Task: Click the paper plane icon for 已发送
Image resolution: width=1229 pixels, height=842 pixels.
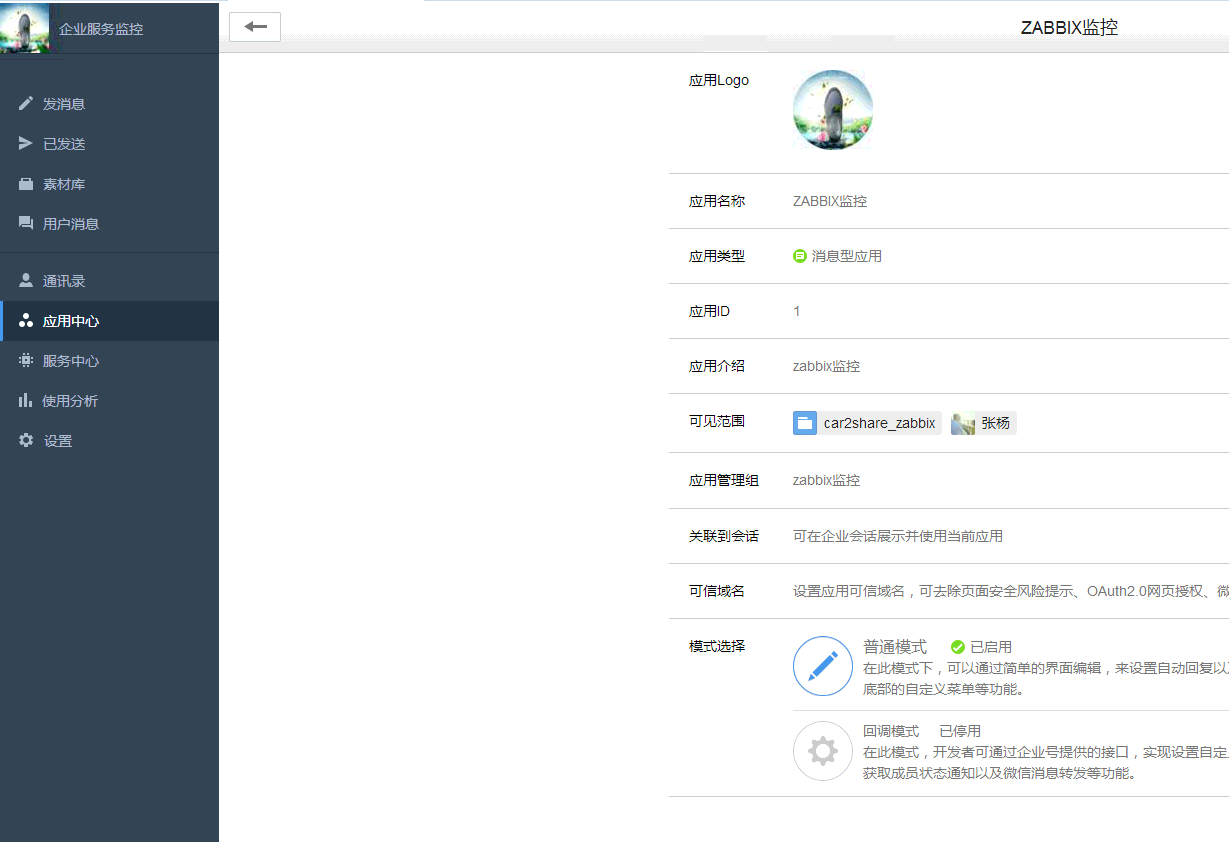Action: coord(26,144)
